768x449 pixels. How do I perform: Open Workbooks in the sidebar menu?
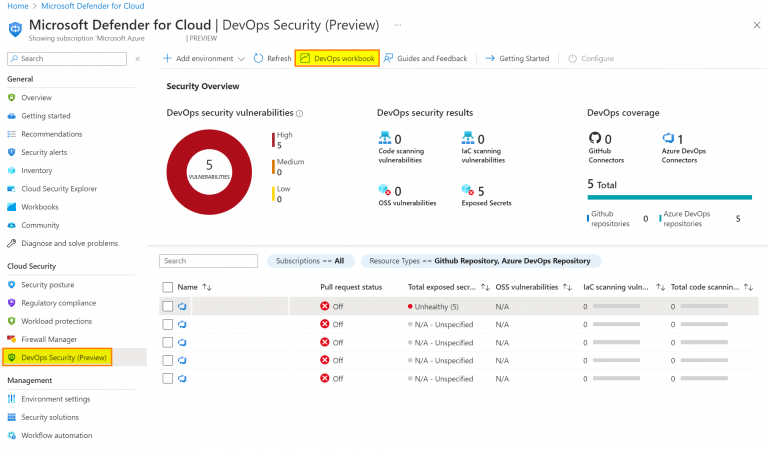pyautogui.click(x=40, y=207)
